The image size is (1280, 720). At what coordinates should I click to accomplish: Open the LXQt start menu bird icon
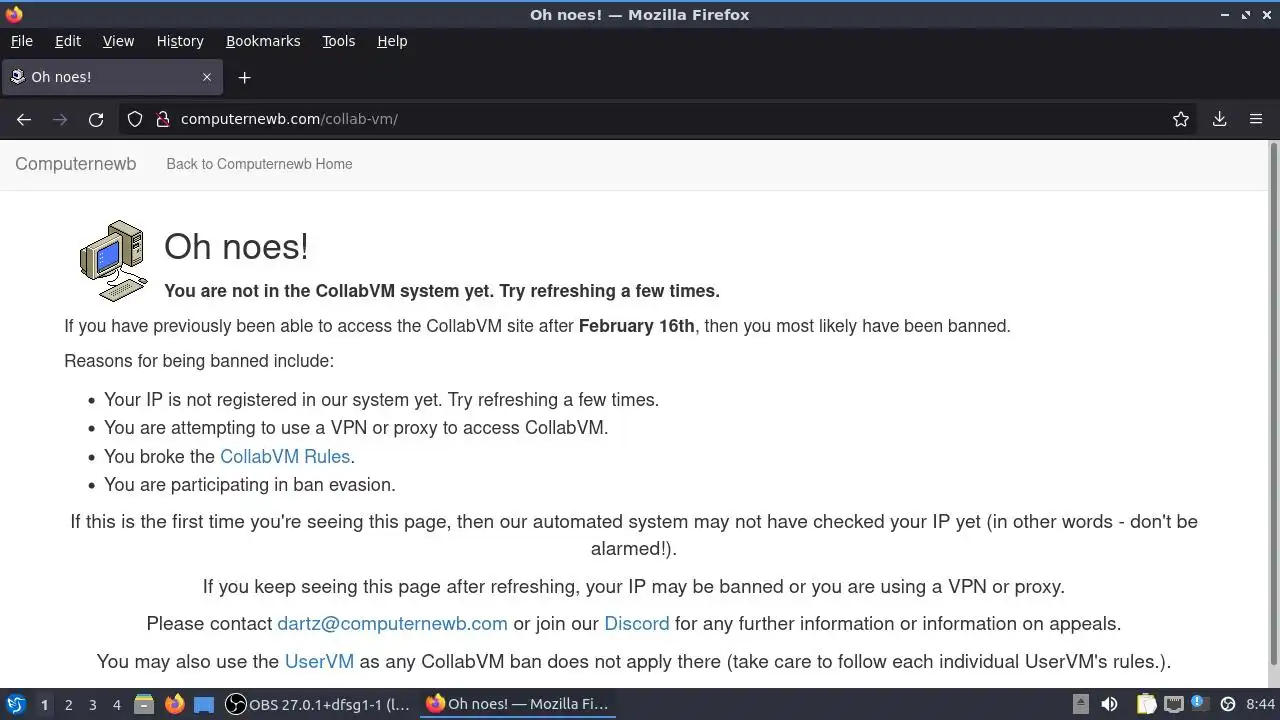(15, 704)
